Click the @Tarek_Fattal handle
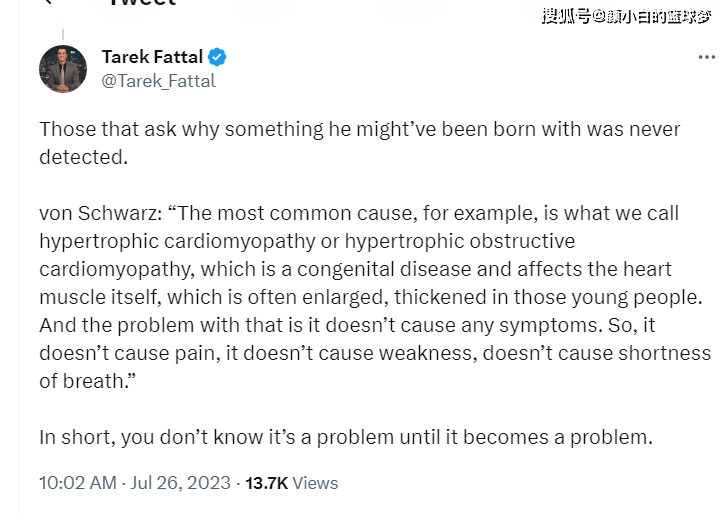Image resolution: width=726 pixels, height=514 pixels. [158, 81]
